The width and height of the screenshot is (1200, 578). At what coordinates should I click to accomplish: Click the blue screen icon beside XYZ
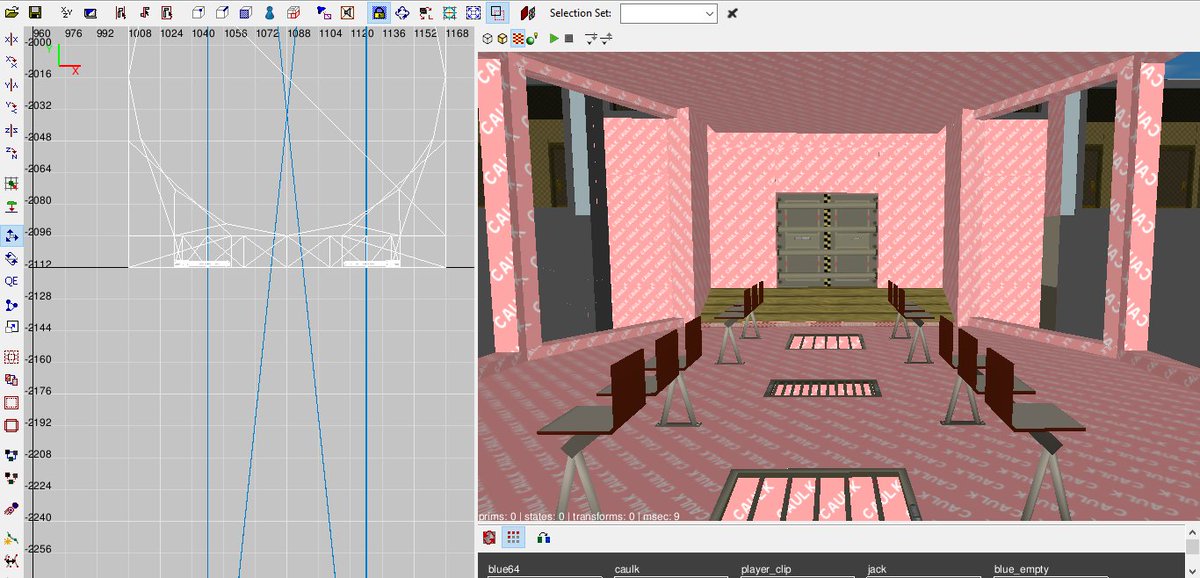click(x=90, y=13)
